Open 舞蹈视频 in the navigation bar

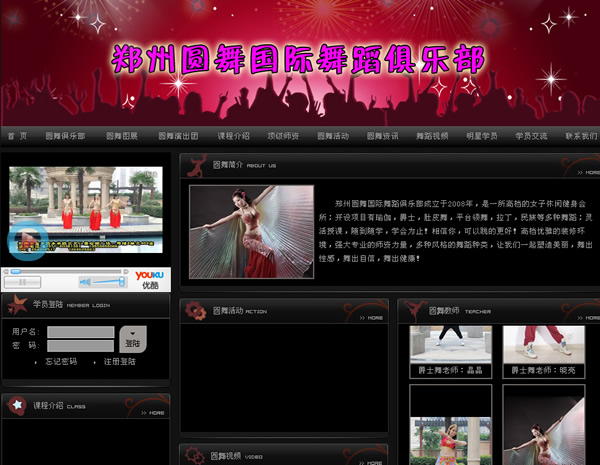coord(432,136)
